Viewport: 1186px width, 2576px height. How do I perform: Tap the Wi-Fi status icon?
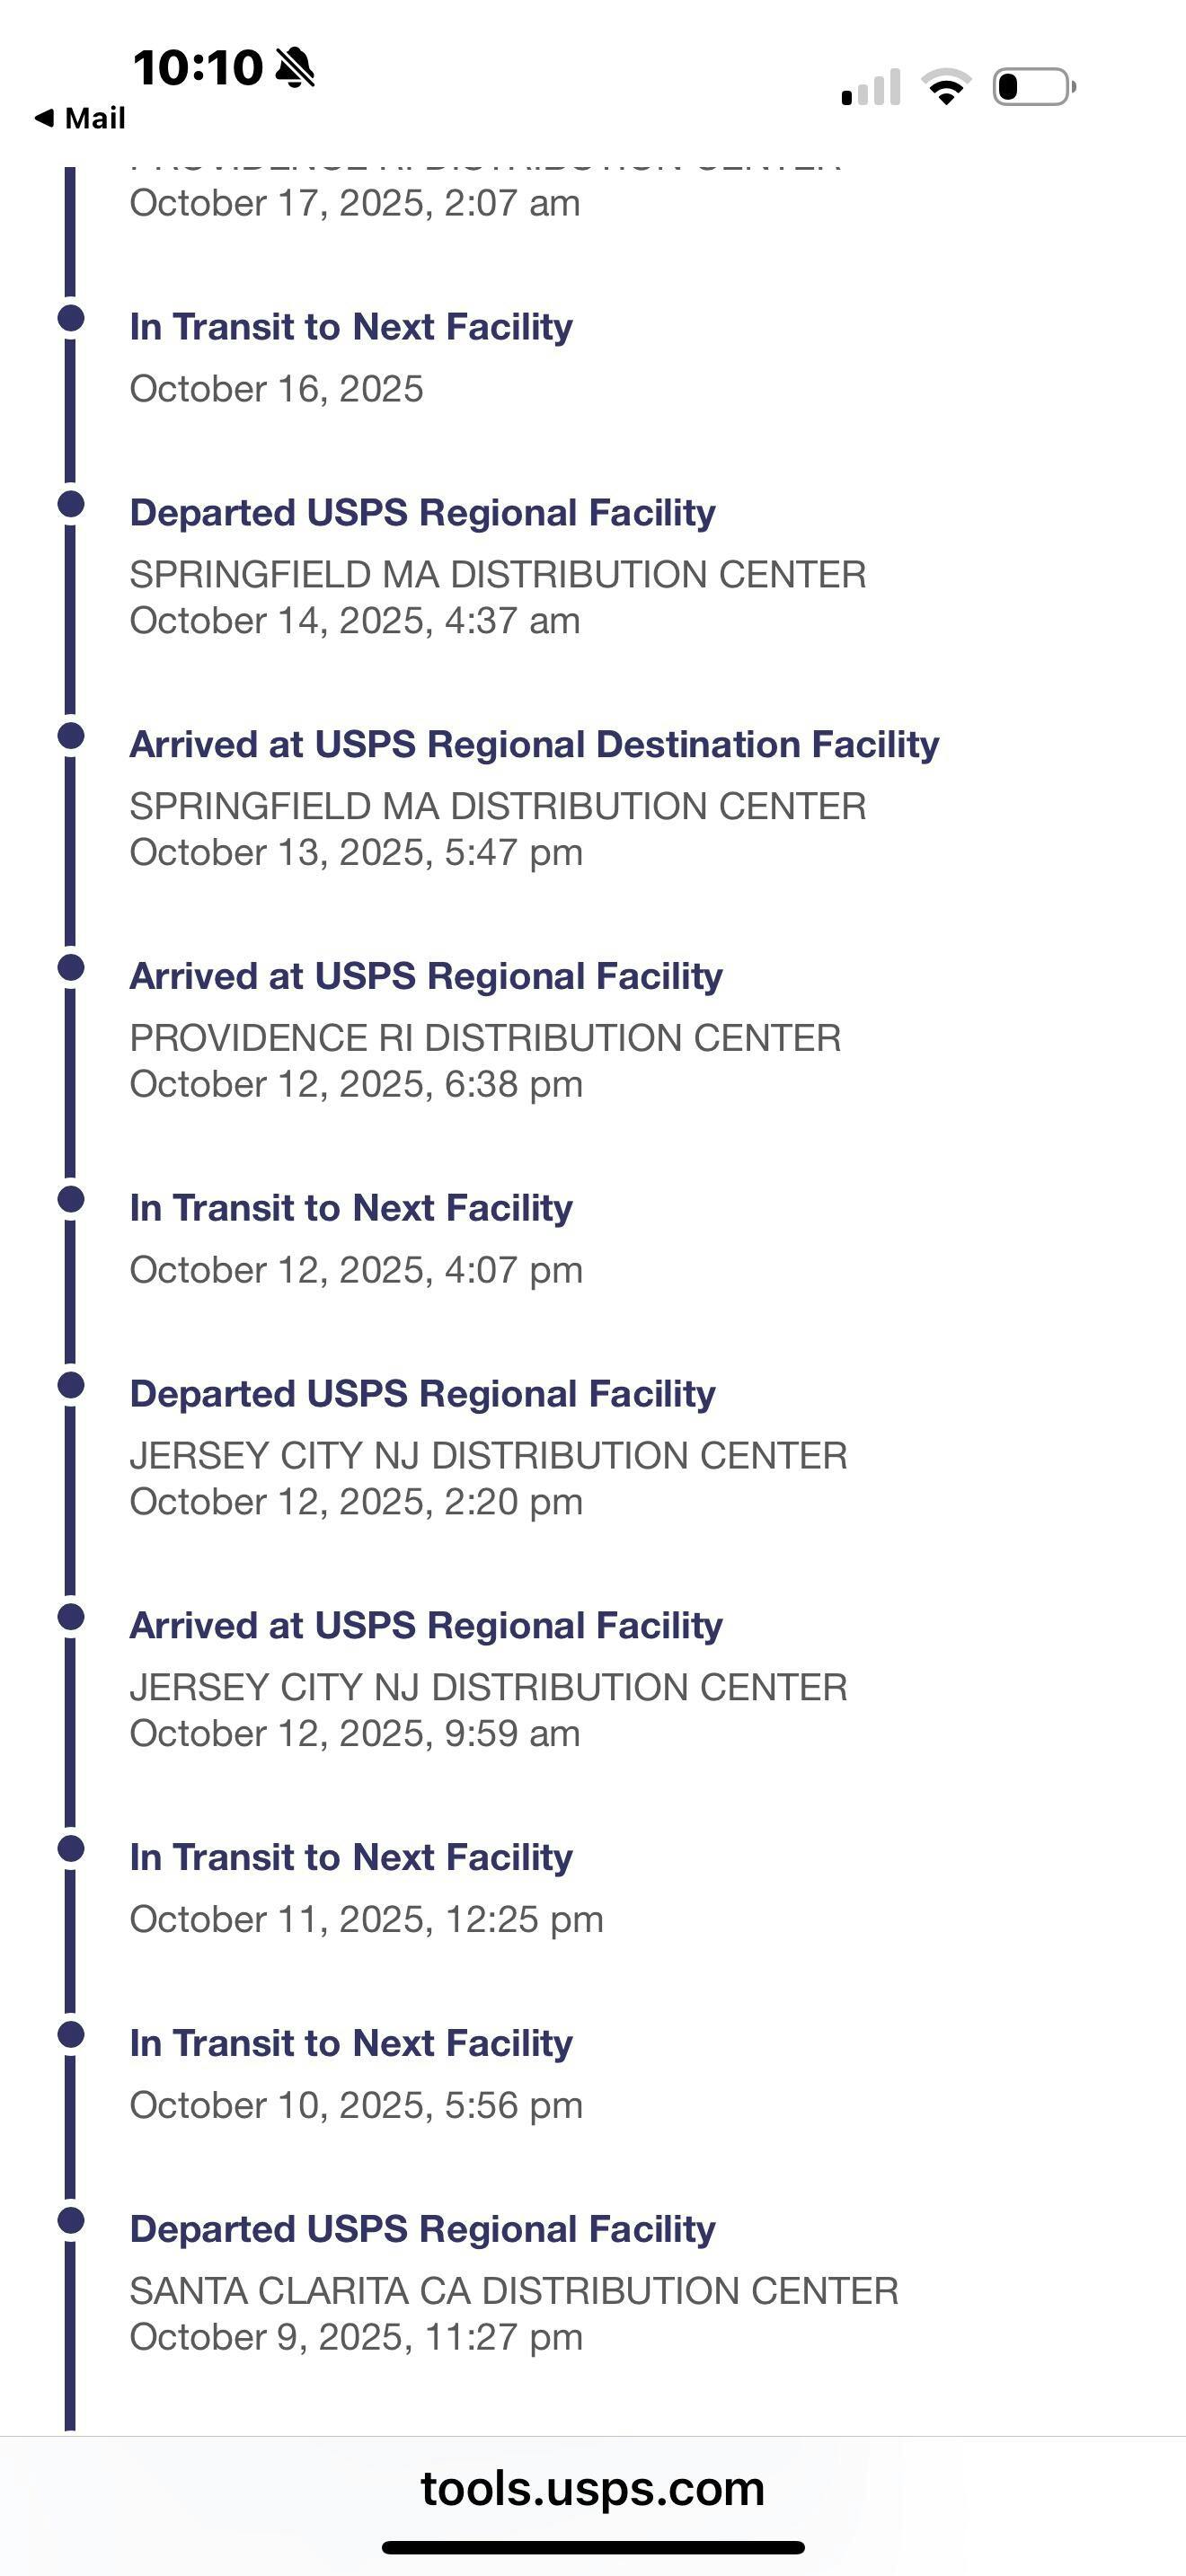946,86
